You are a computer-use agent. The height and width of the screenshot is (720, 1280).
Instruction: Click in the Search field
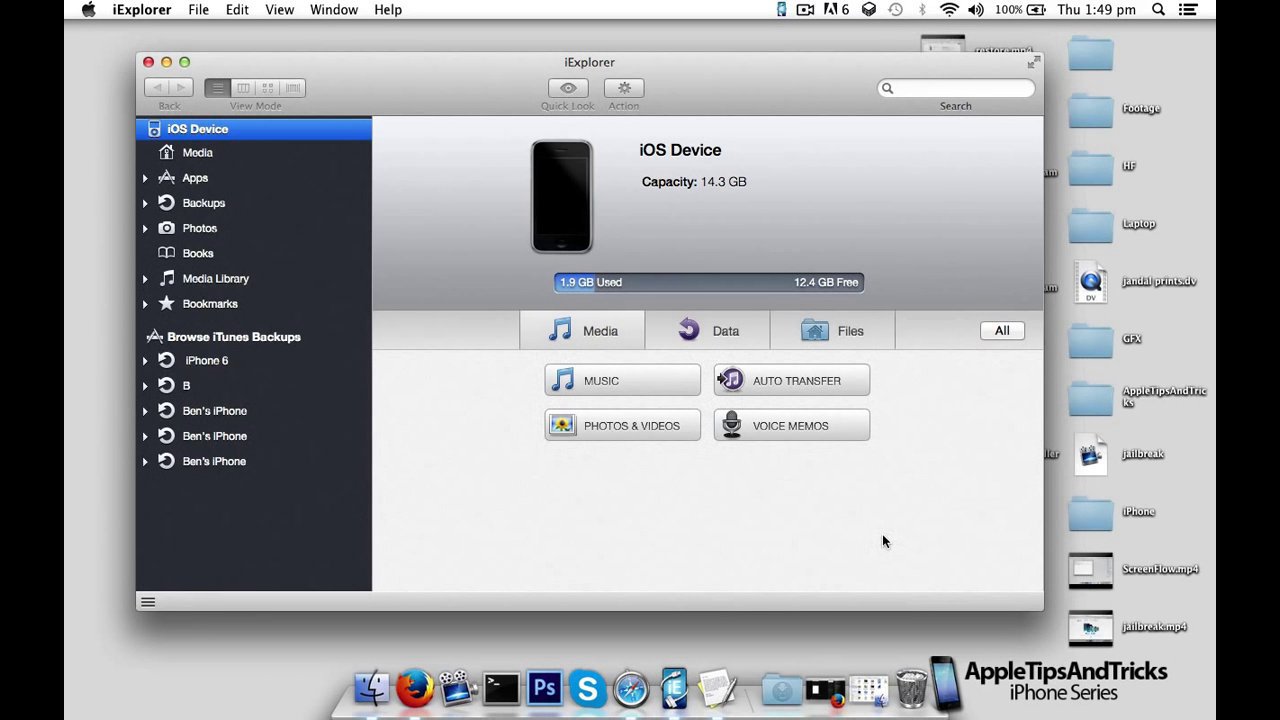tap(962, 88)
